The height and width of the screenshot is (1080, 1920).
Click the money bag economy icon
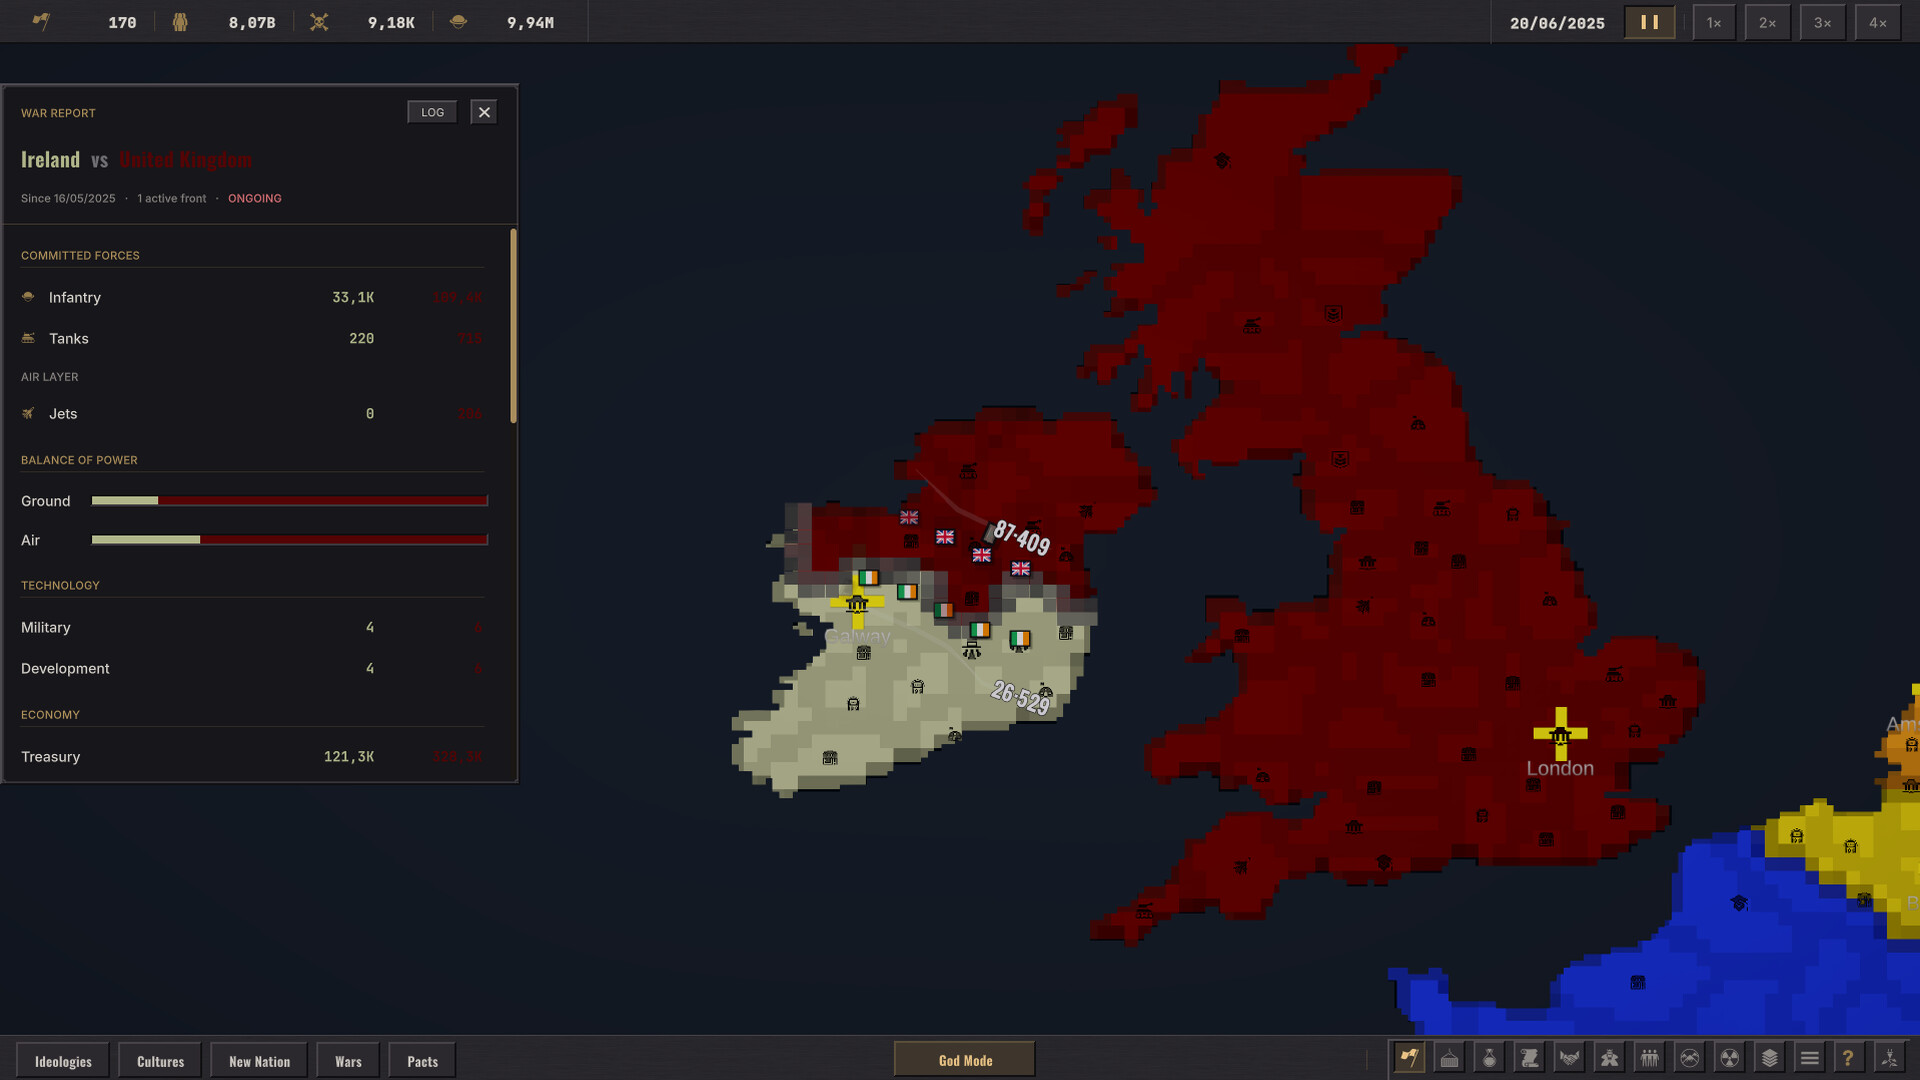[x=1489, y=1058]
